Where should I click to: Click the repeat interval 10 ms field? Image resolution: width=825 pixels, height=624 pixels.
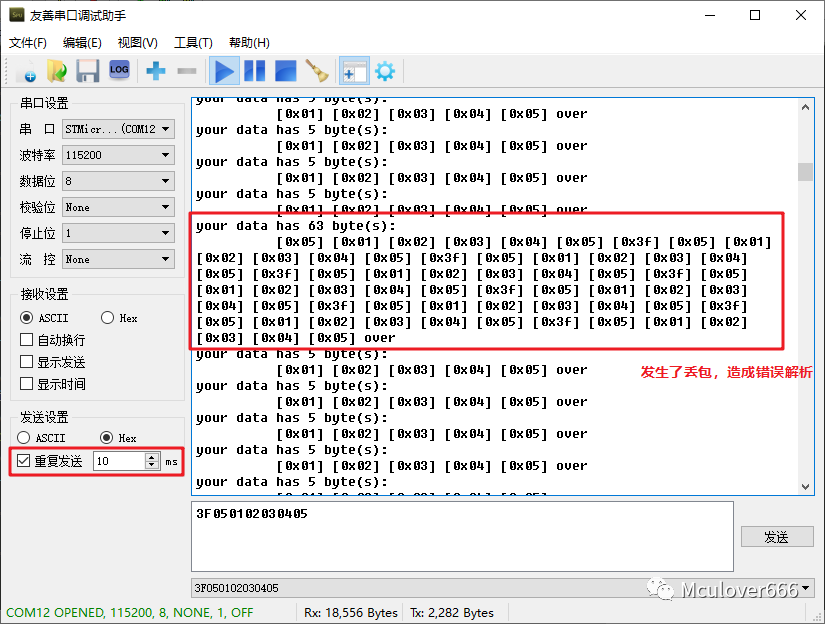[x=119, y=461]
